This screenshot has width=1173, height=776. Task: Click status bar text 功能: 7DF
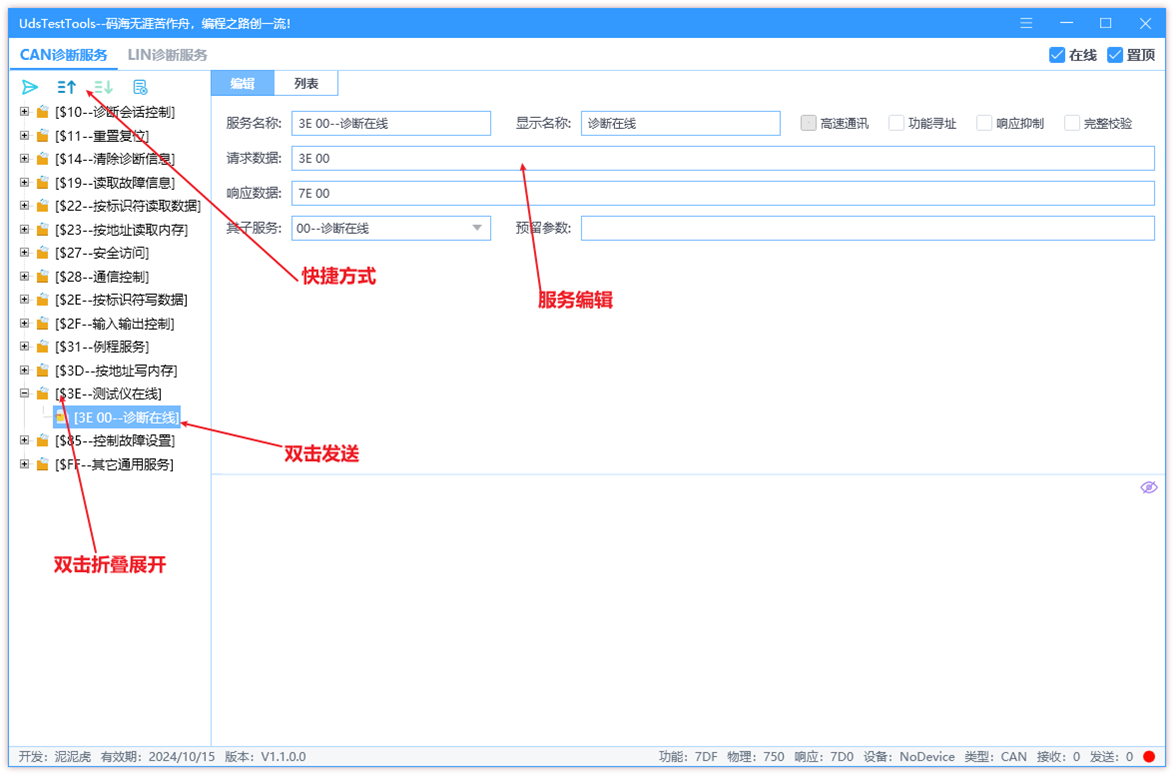click(687, 757)
